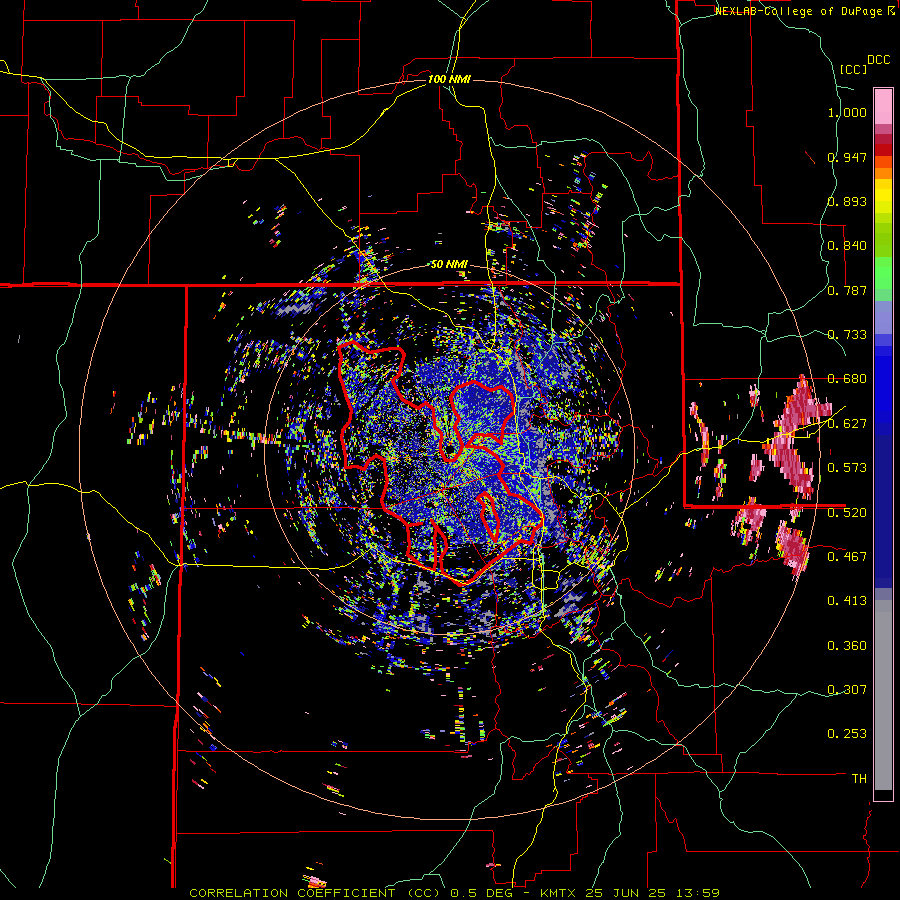Click the DCC label above the legend
This screenshot has width=900, height=900.
click(x=878, y=60)
